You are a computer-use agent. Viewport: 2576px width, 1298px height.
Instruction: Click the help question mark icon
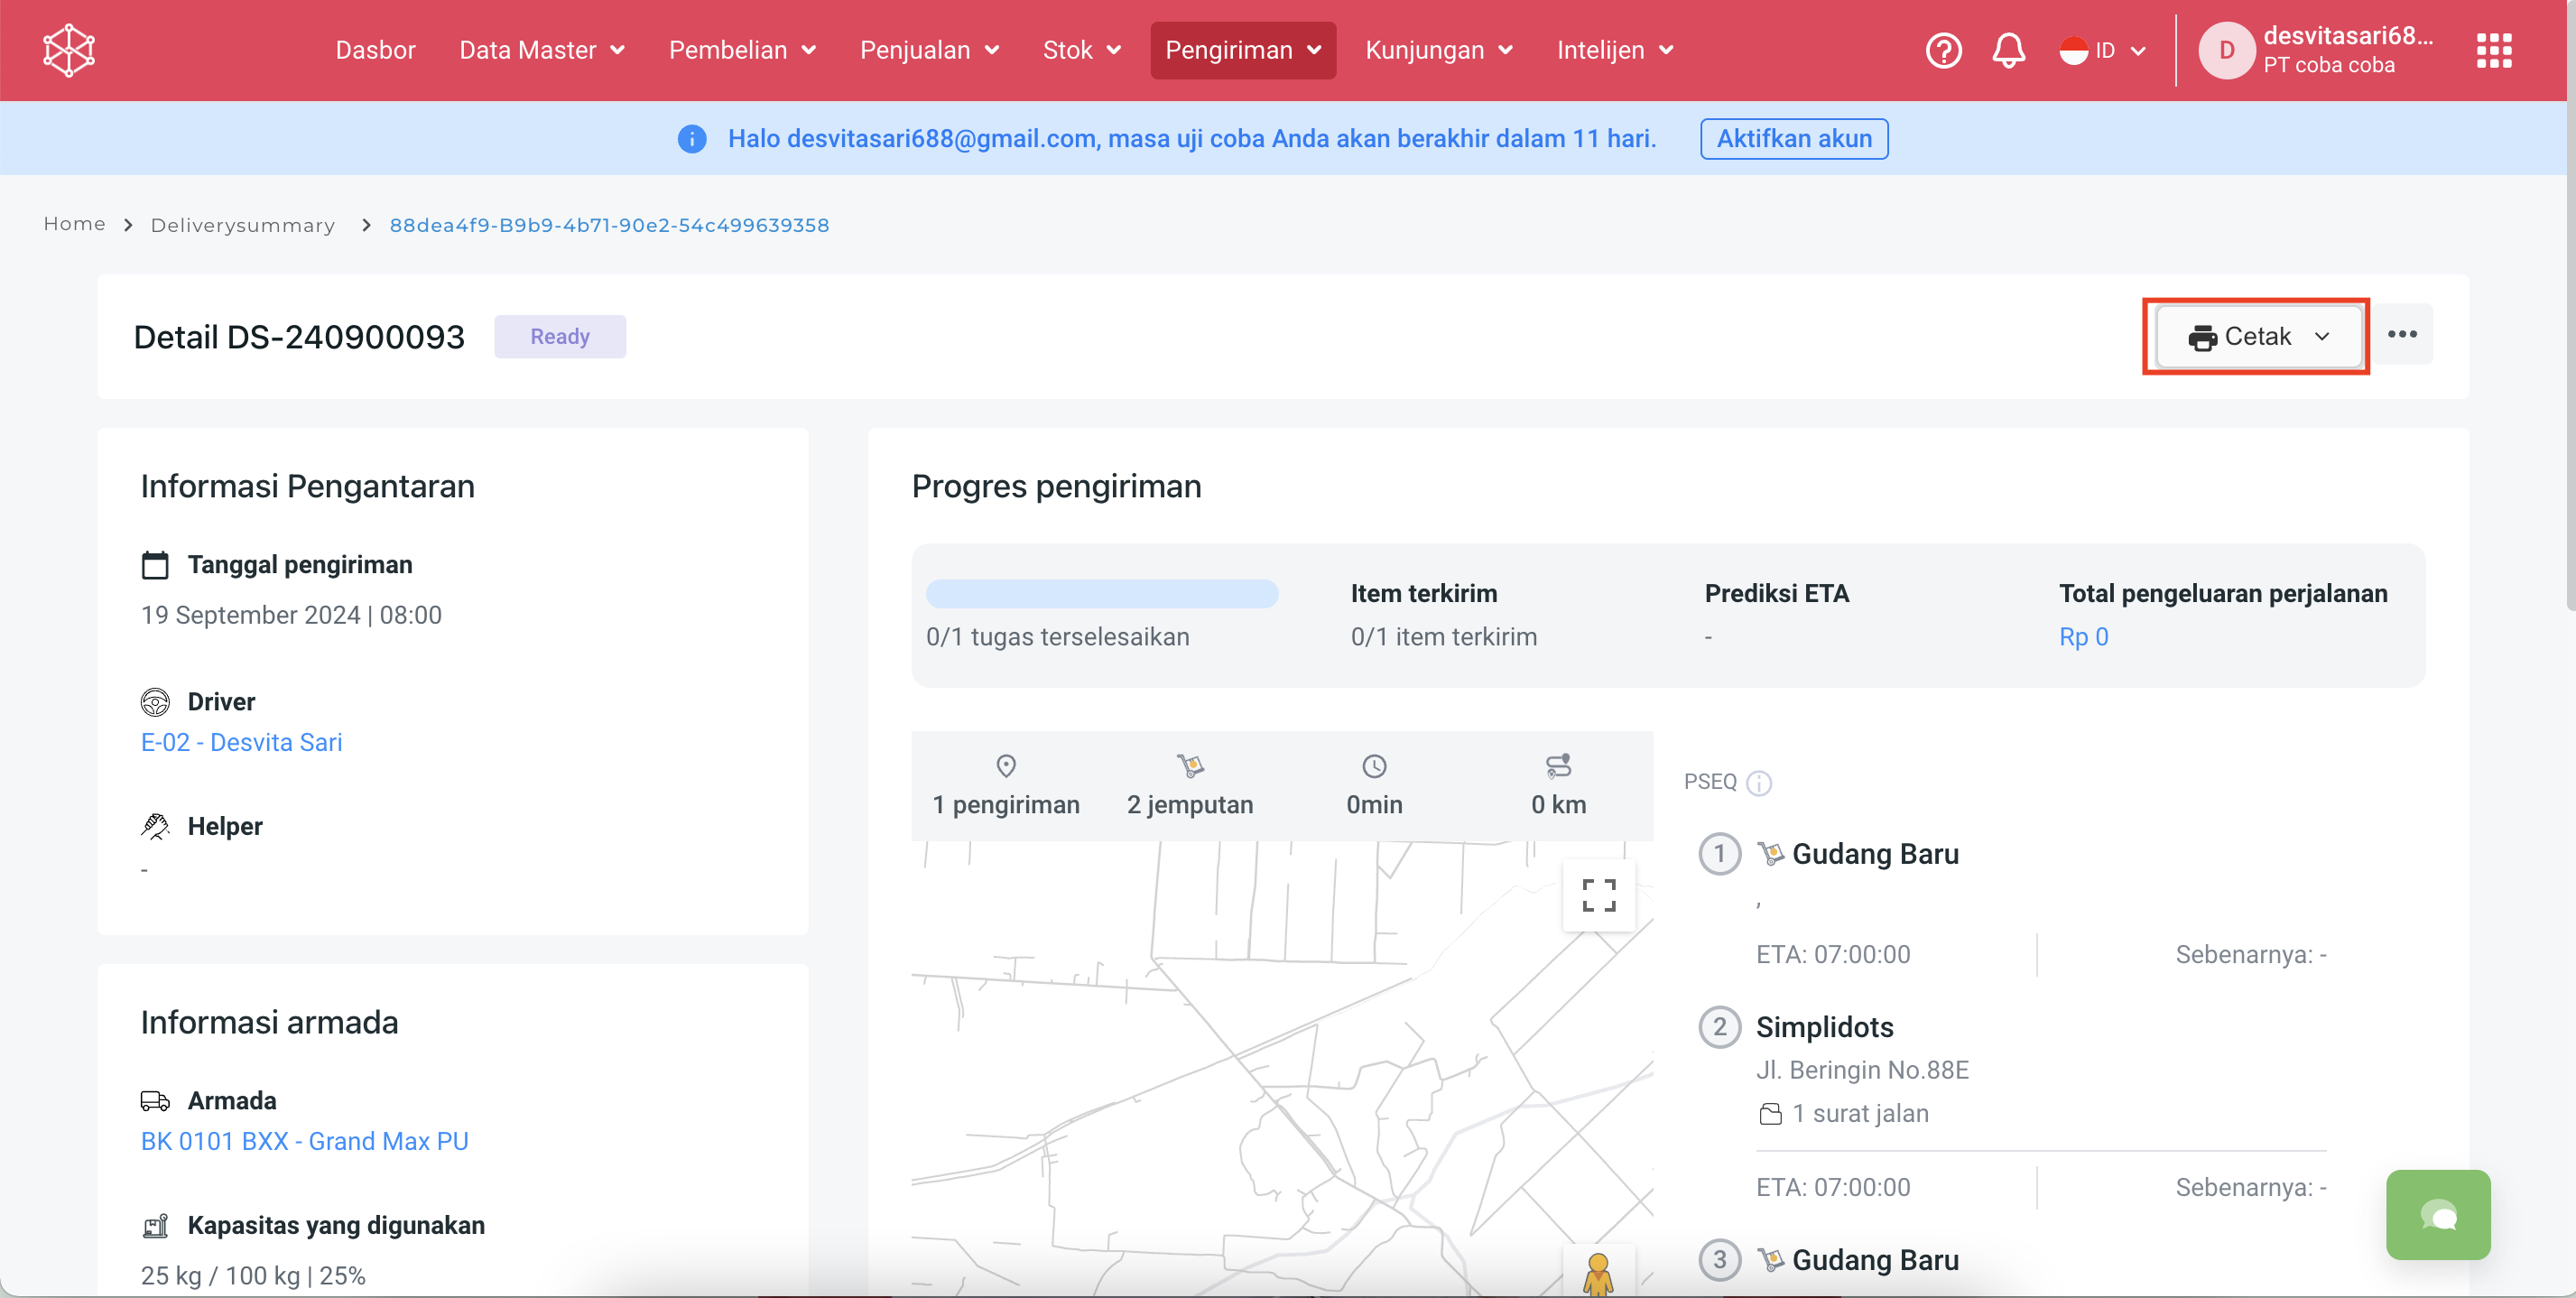(x=1943, y=50)
